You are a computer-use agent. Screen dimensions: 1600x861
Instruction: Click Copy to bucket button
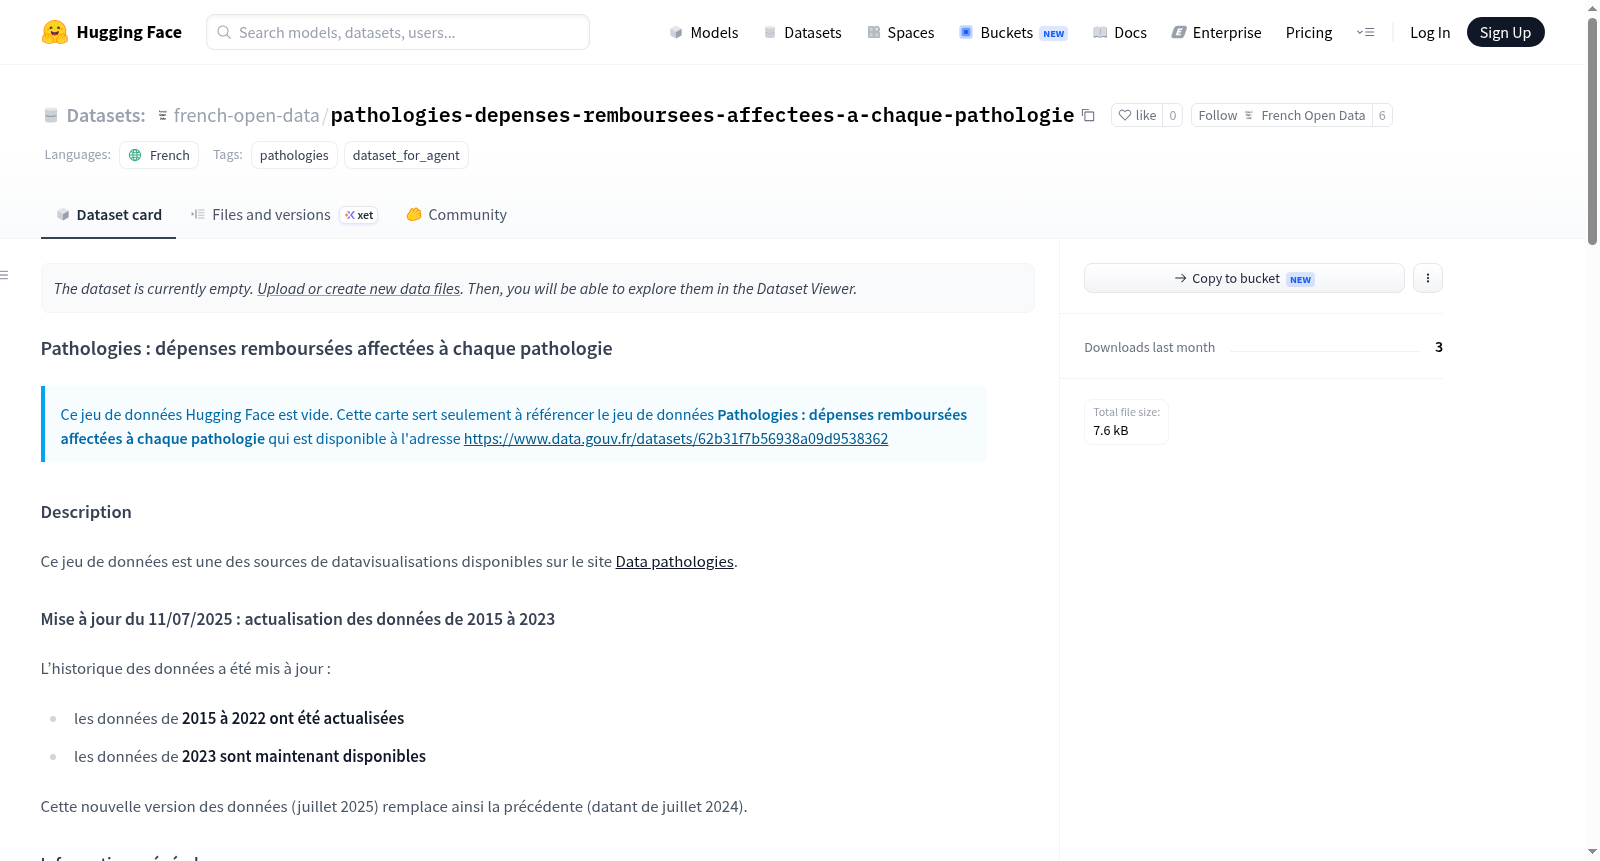pyautogui.click(x=1244, y=278)
